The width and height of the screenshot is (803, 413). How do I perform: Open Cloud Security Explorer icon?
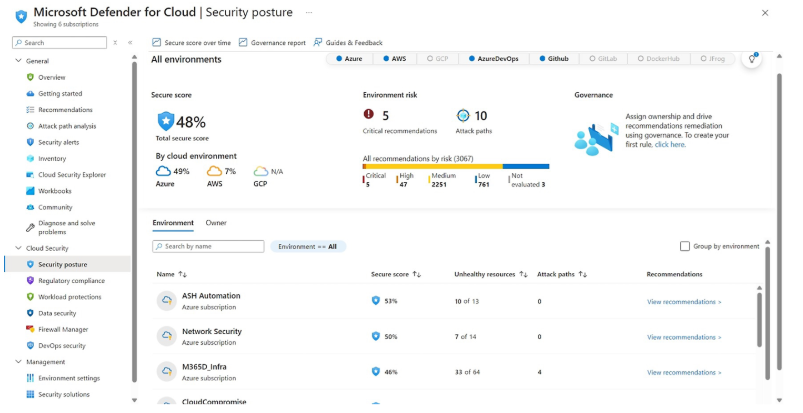pos(30,175)
